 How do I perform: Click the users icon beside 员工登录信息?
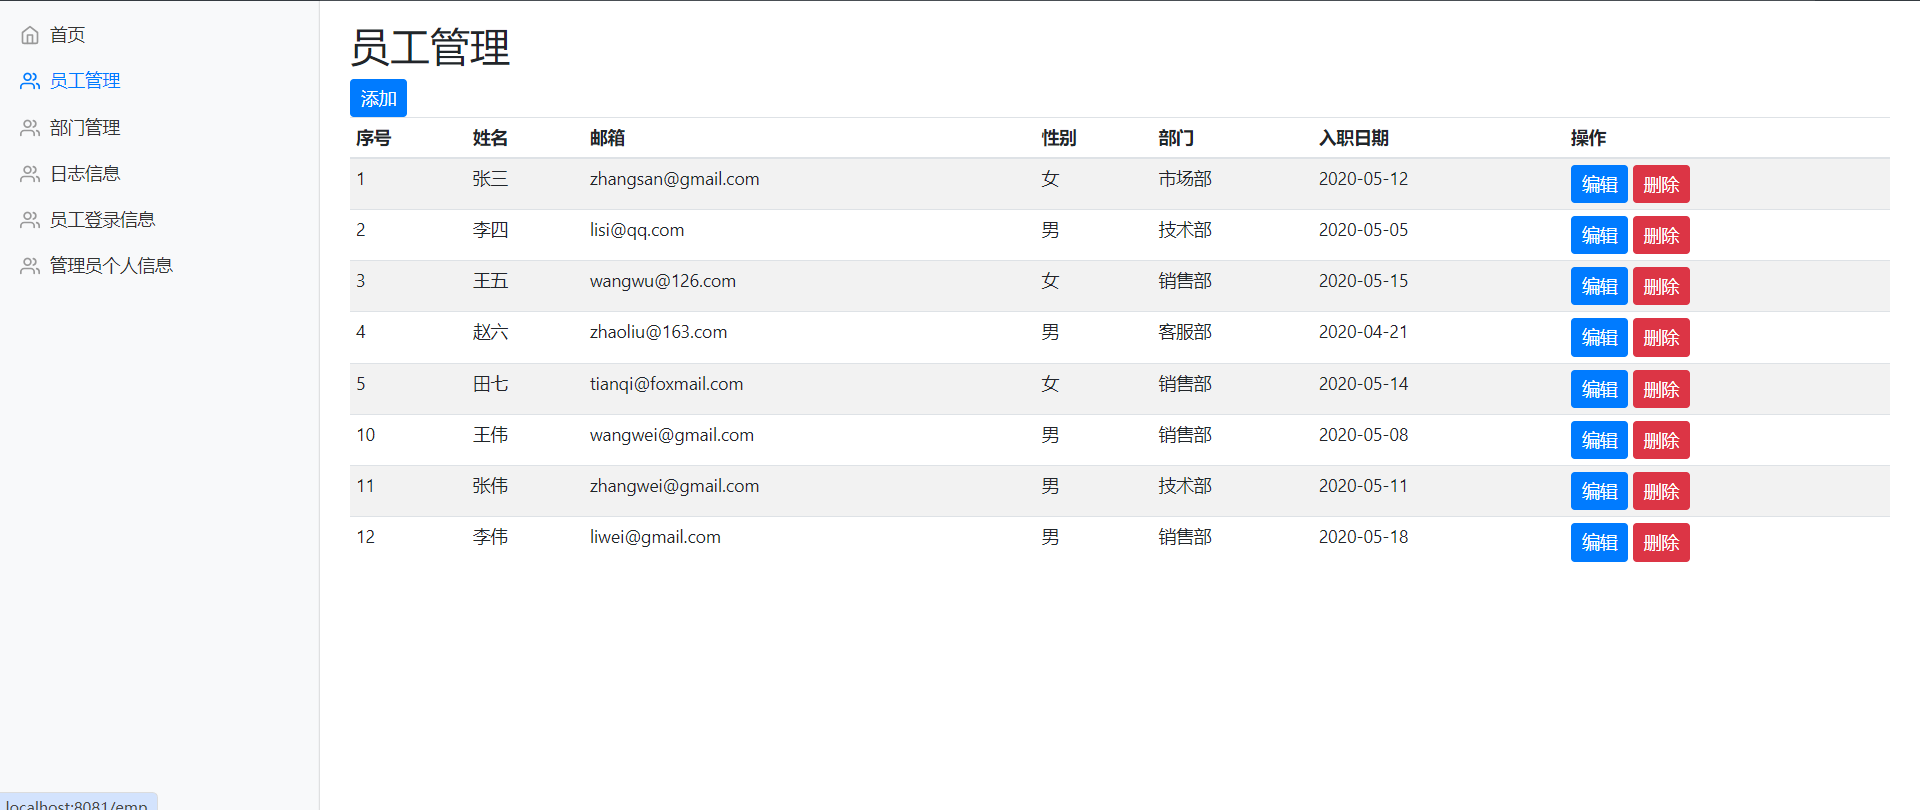click(x=30, y=220)
